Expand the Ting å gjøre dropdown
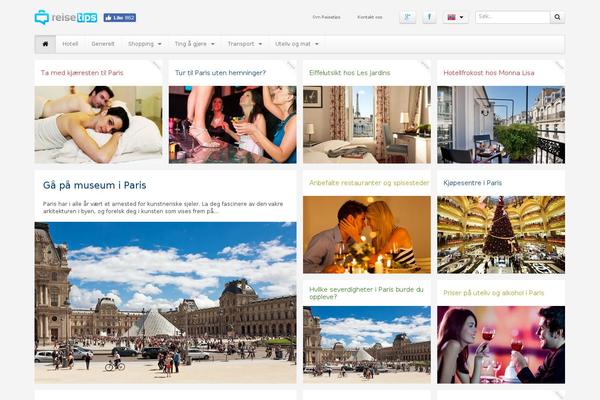Image resolution: width=600 pixels, height=400 pixels. [x=194, y=44]
